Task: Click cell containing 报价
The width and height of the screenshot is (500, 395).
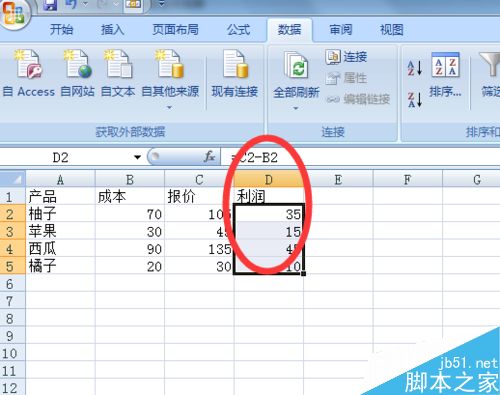Action: point(199,197)
